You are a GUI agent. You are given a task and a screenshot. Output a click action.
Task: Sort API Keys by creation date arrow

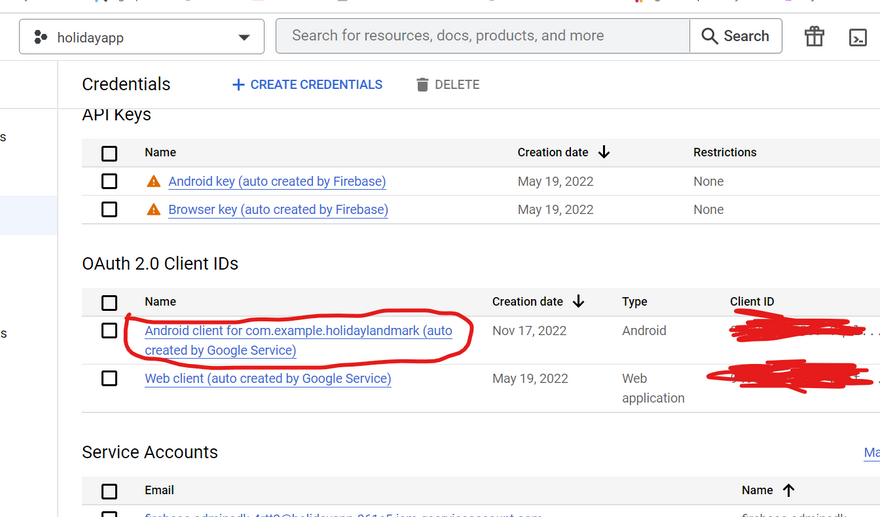pyautogui.click(x=604, y=152)
